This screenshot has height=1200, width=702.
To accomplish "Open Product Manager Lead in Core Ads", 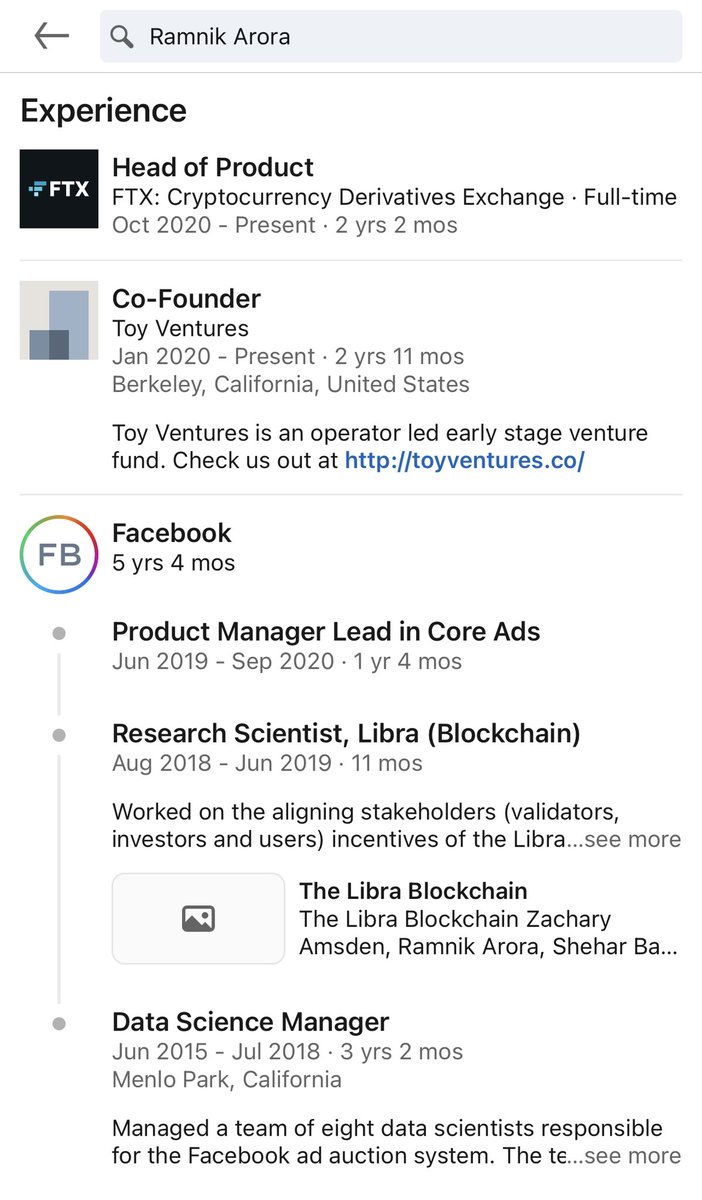I will coord(326,632).
